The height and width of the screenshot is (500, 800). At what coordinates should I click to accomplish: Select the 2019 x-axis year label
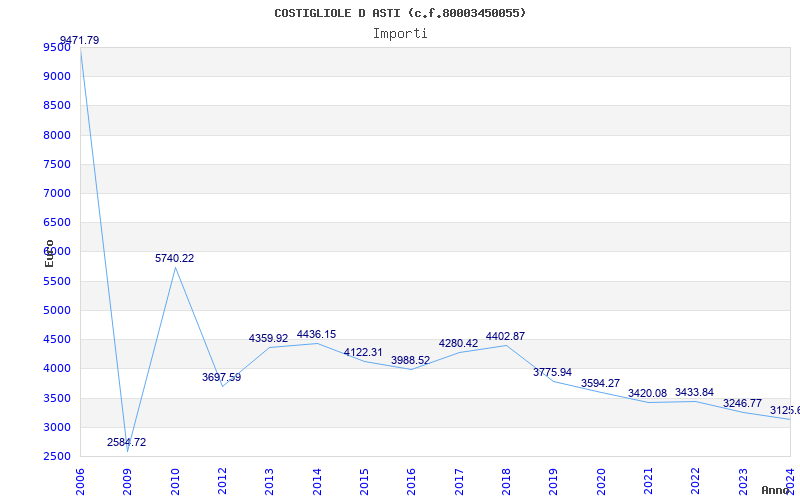554,482
